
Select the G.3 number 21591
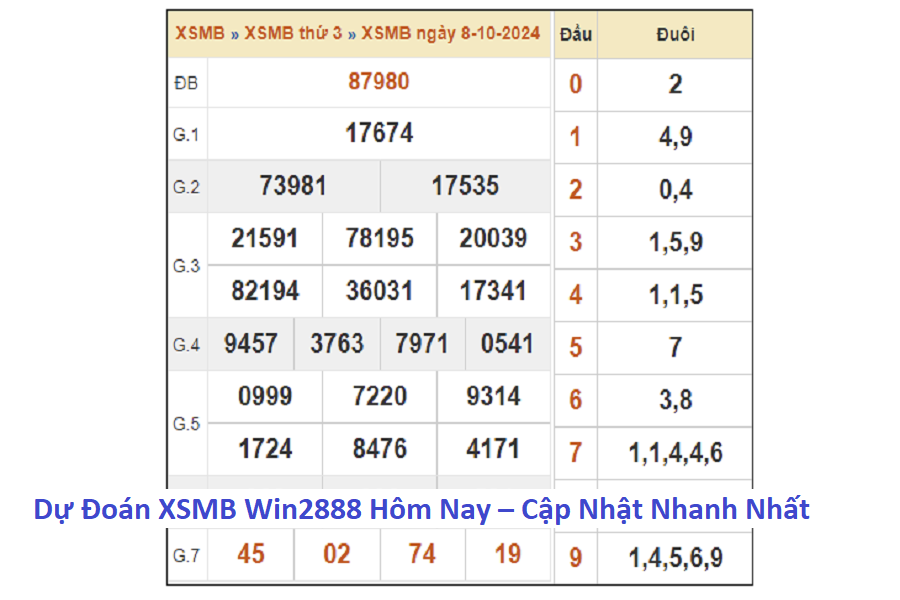[x=265, y=239]
